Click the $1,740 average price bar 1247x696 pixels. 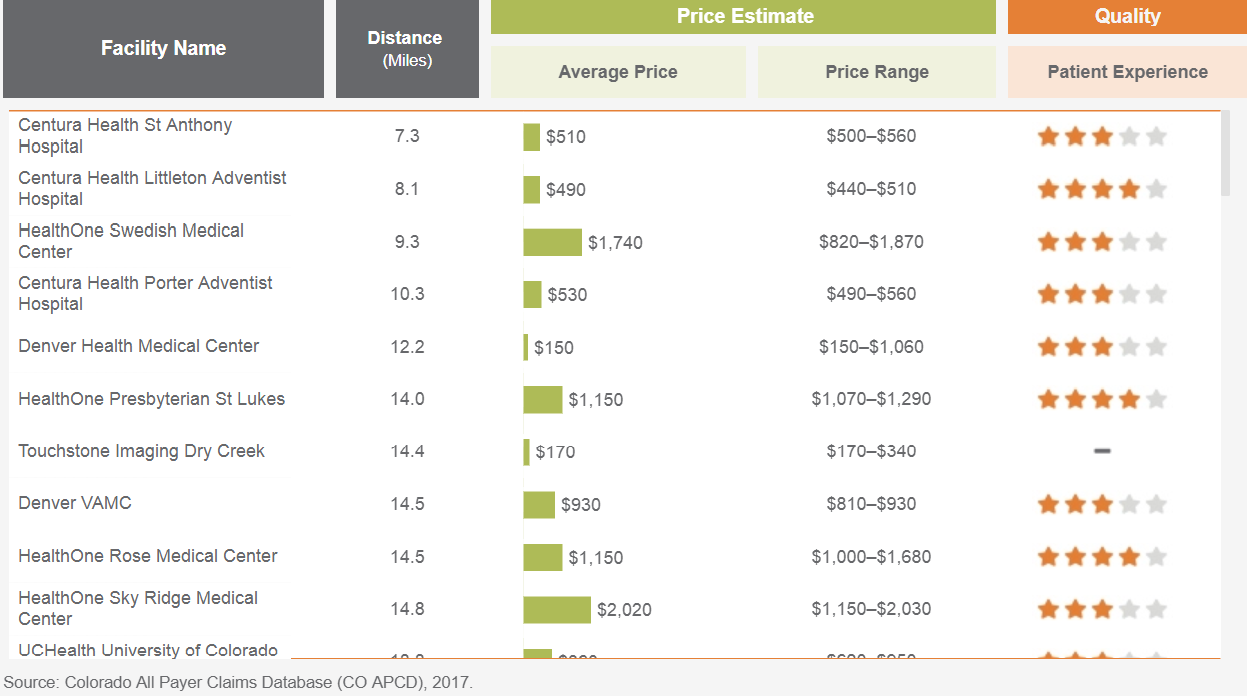point(552,242)
